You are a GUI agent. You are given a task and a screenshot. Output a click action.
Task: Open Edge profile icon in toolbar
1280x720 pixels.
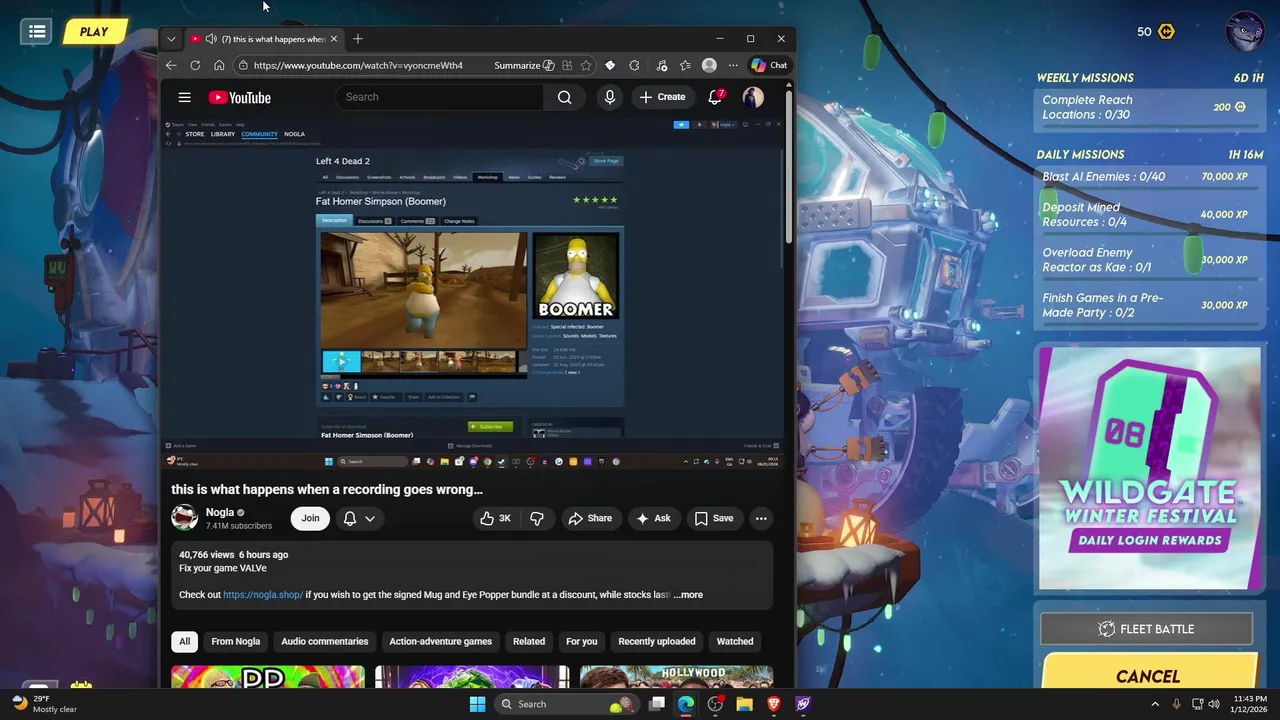coord(709,65)
